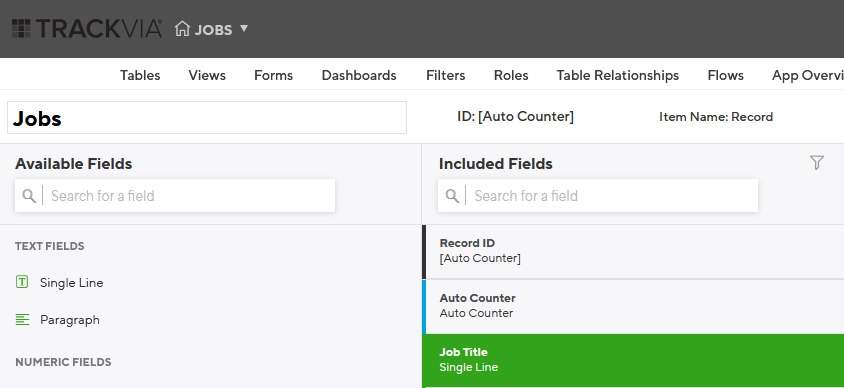Select the Paragraph available field
Screen dimensions: 844x388
(x=69, y=320)
